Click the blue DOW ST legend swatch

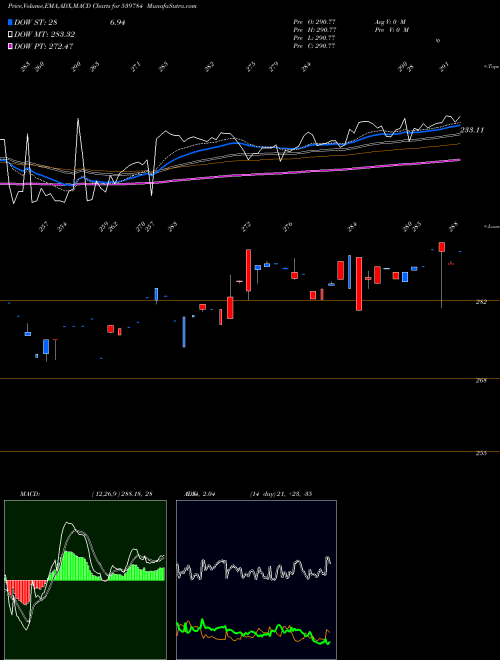[10, 22]
